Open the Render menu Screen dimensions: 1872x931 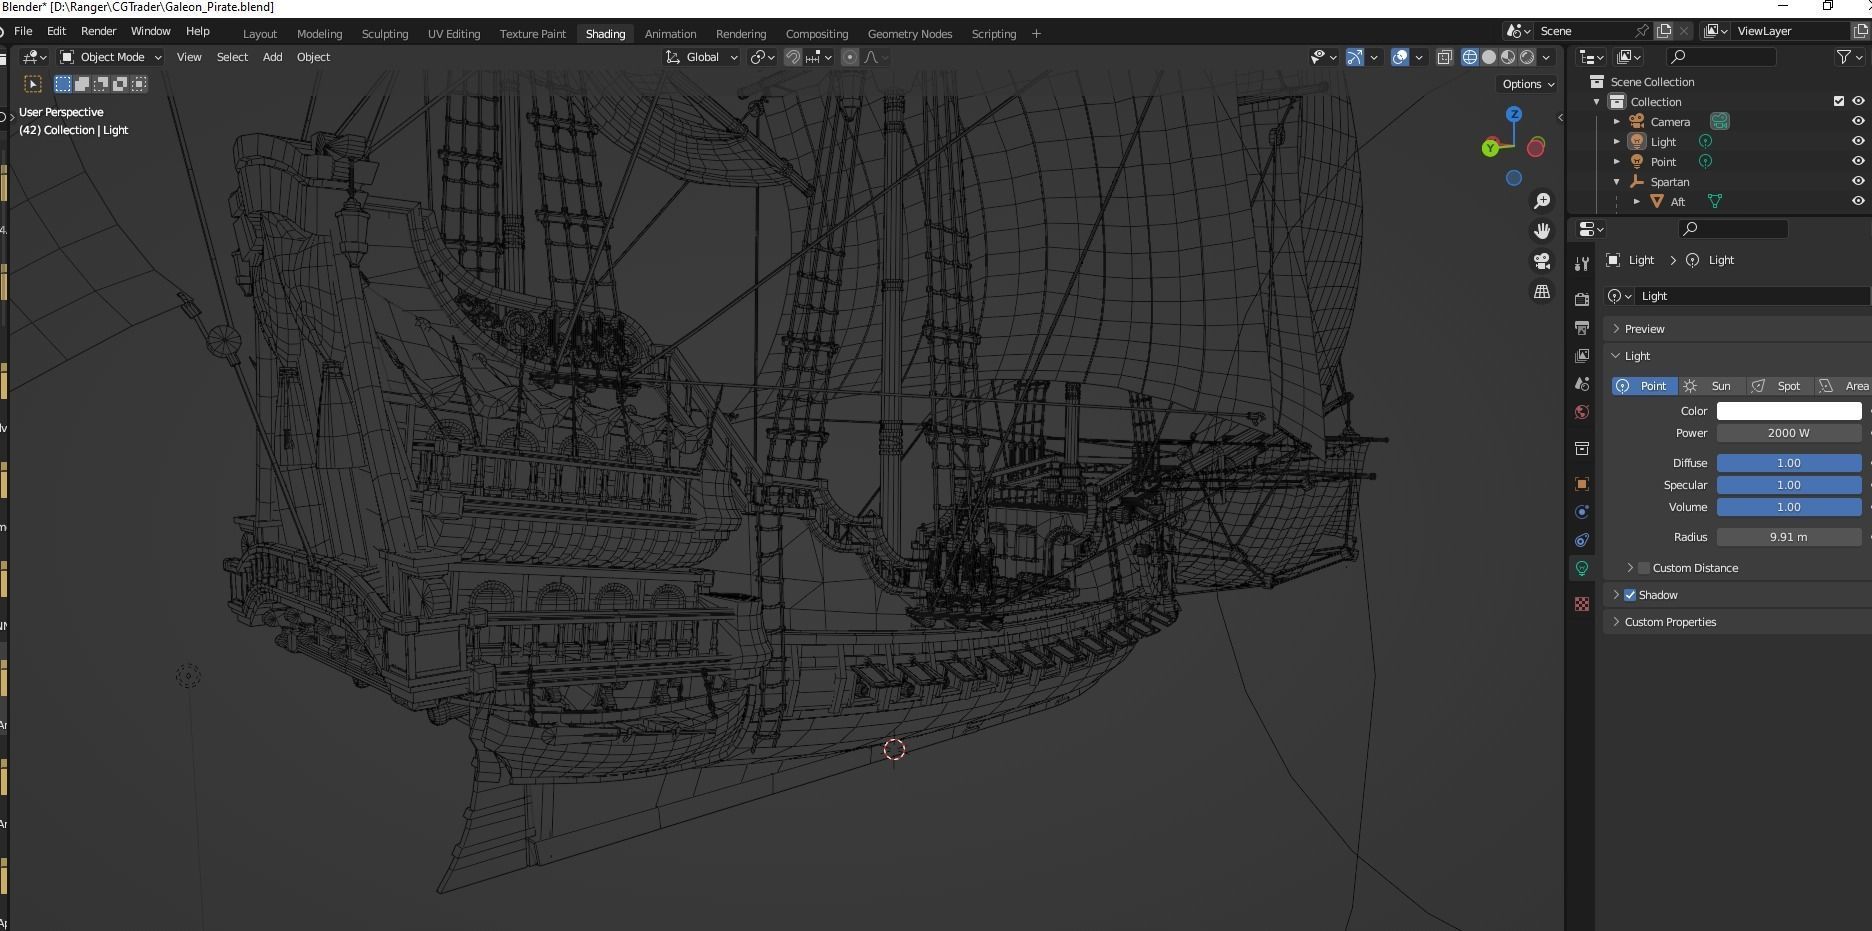pos(98,31)
